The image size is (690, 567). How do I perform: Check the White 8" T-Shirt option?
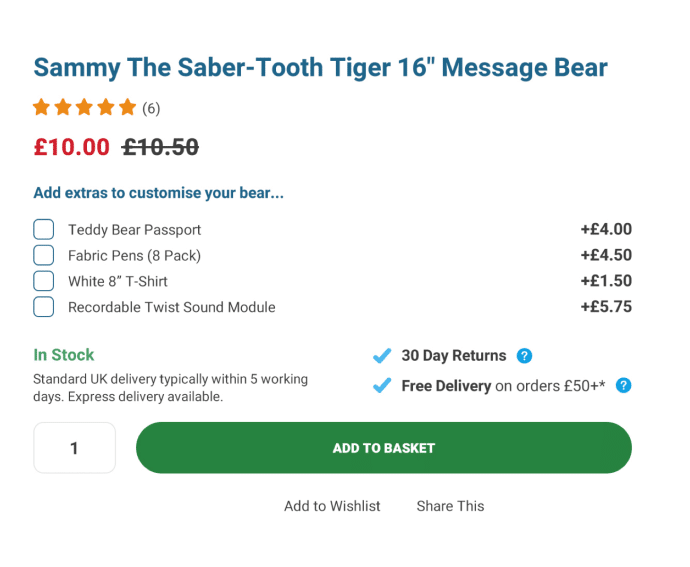coord(44,281)
